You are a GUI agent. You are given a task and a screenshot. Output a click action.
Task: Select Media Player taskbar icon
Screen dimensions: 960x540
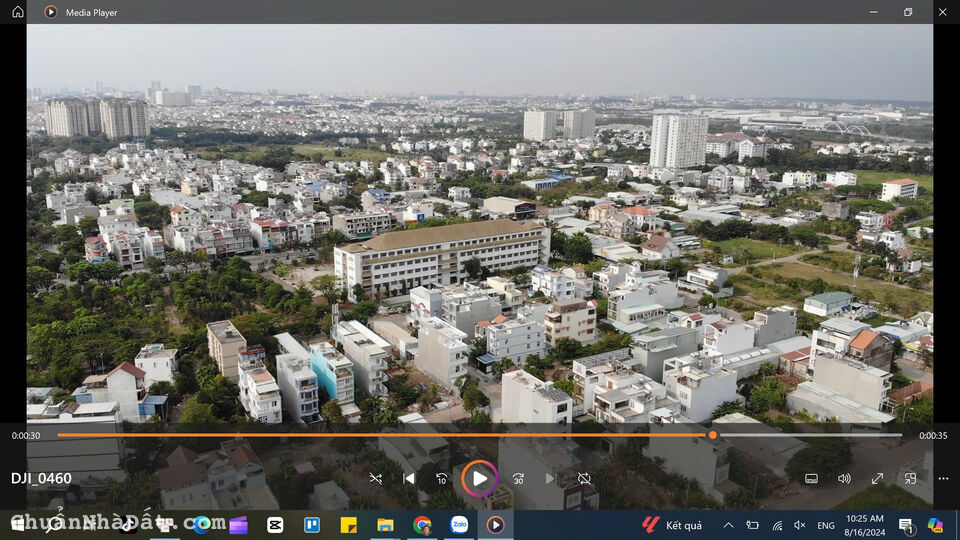click(495, 525)
